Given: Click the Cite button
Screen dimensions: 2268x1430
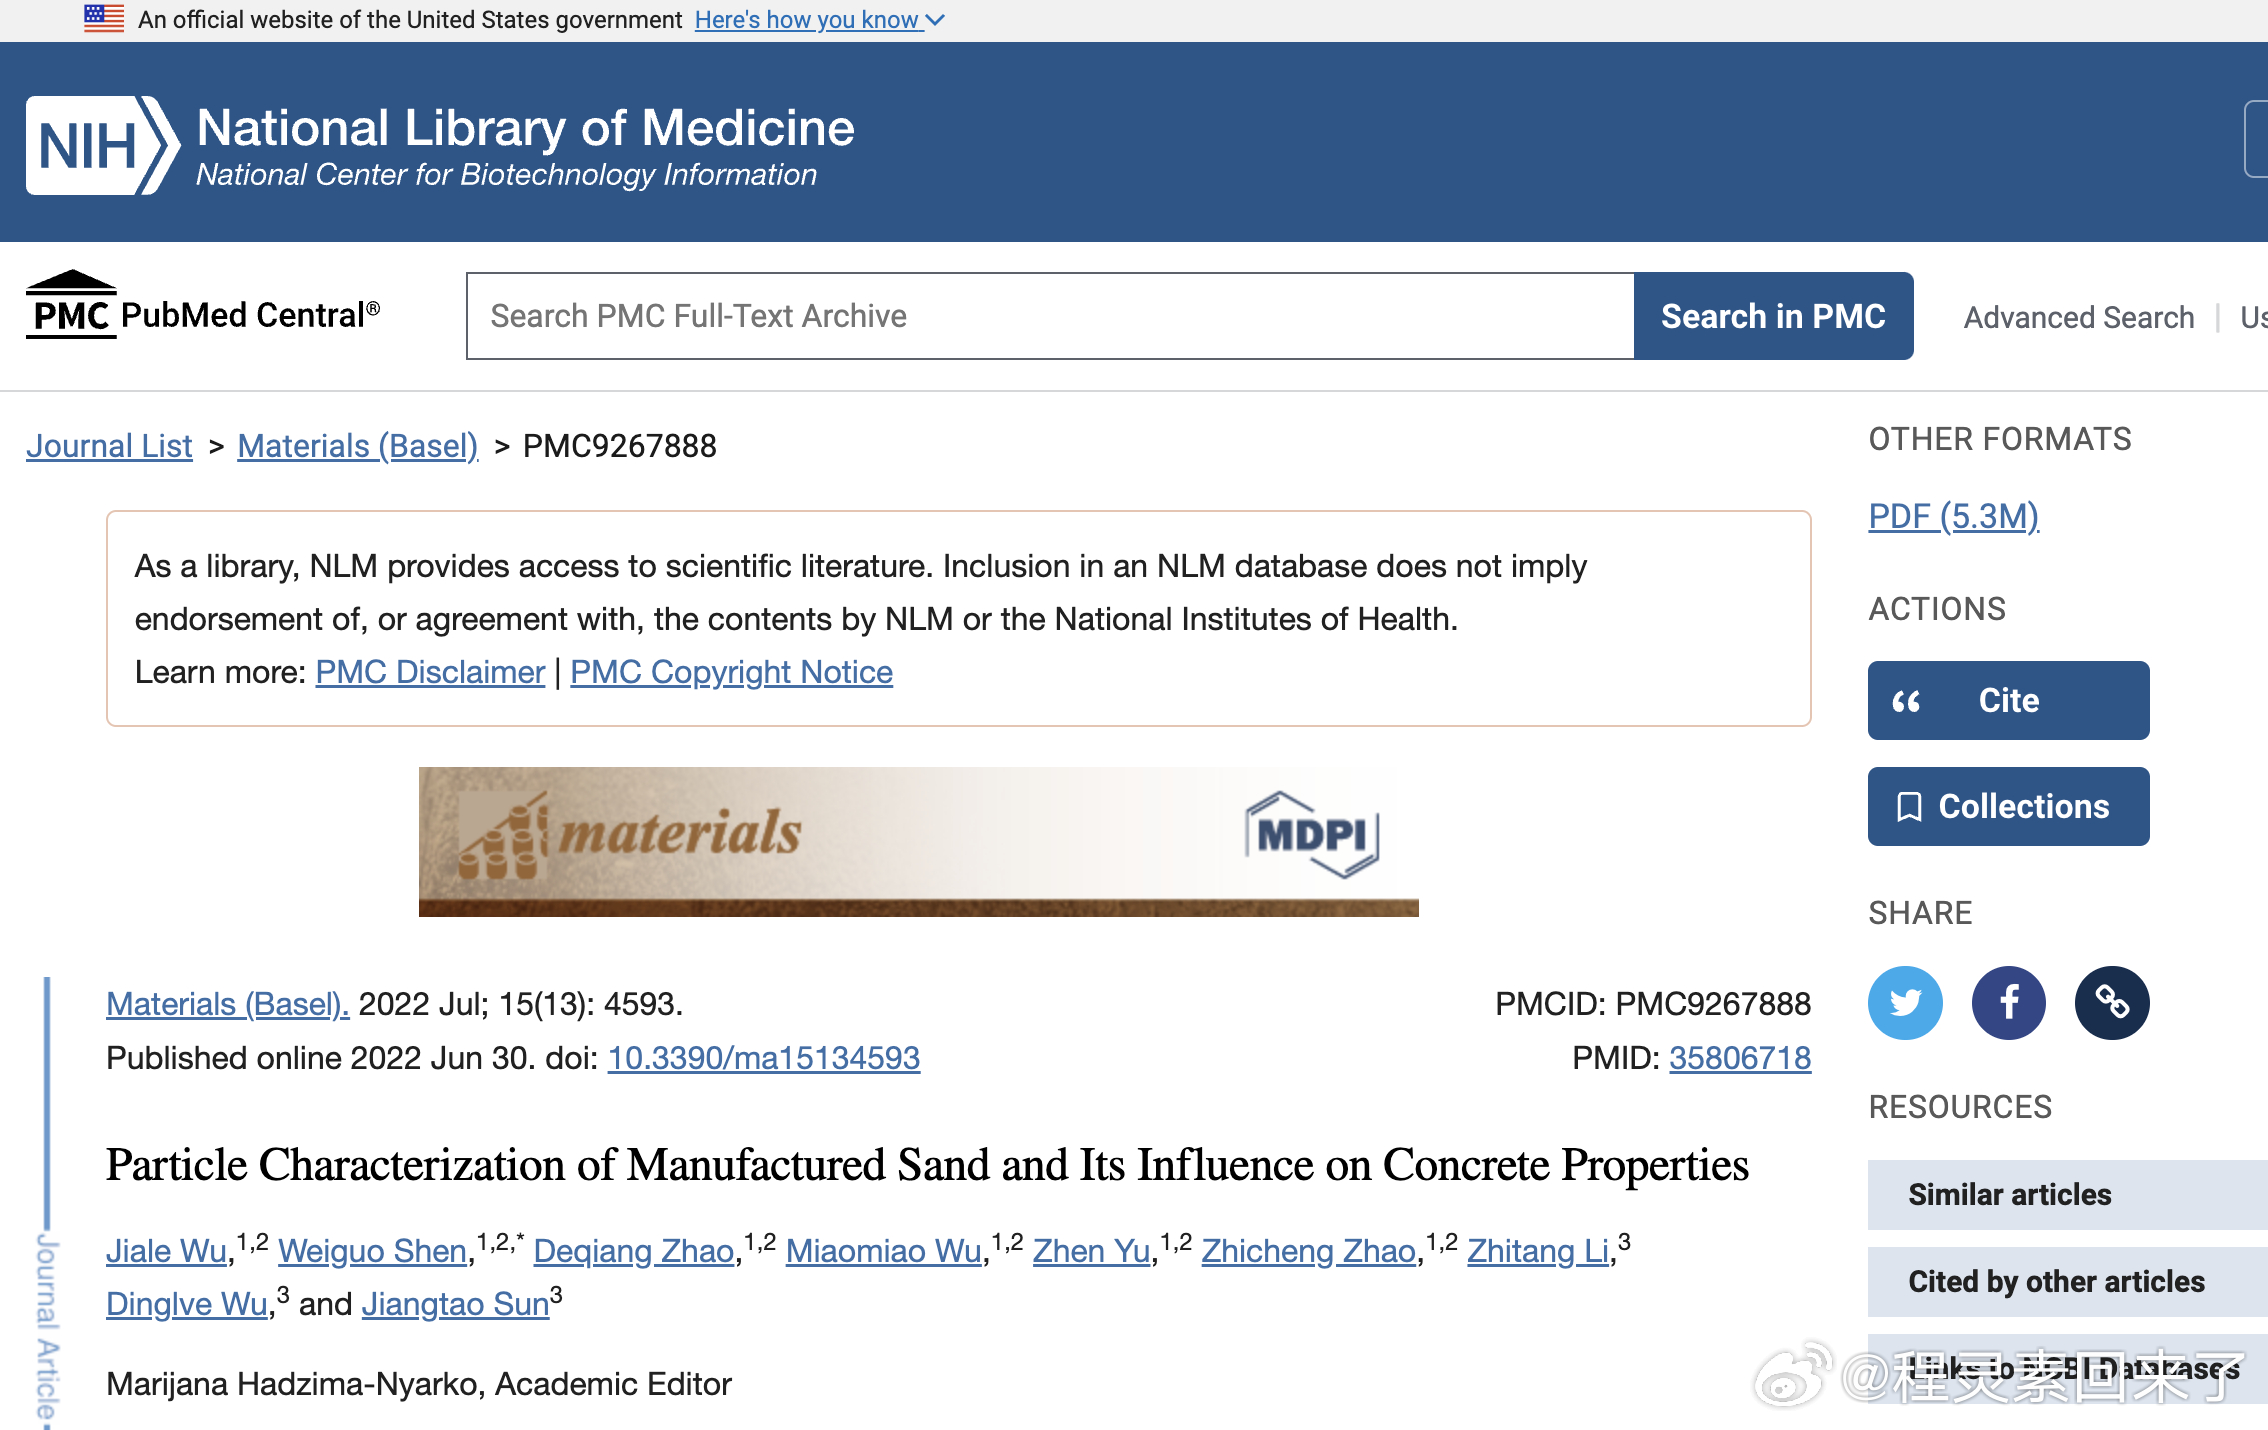Looking at the screenshot, I should coord(2007,700).
